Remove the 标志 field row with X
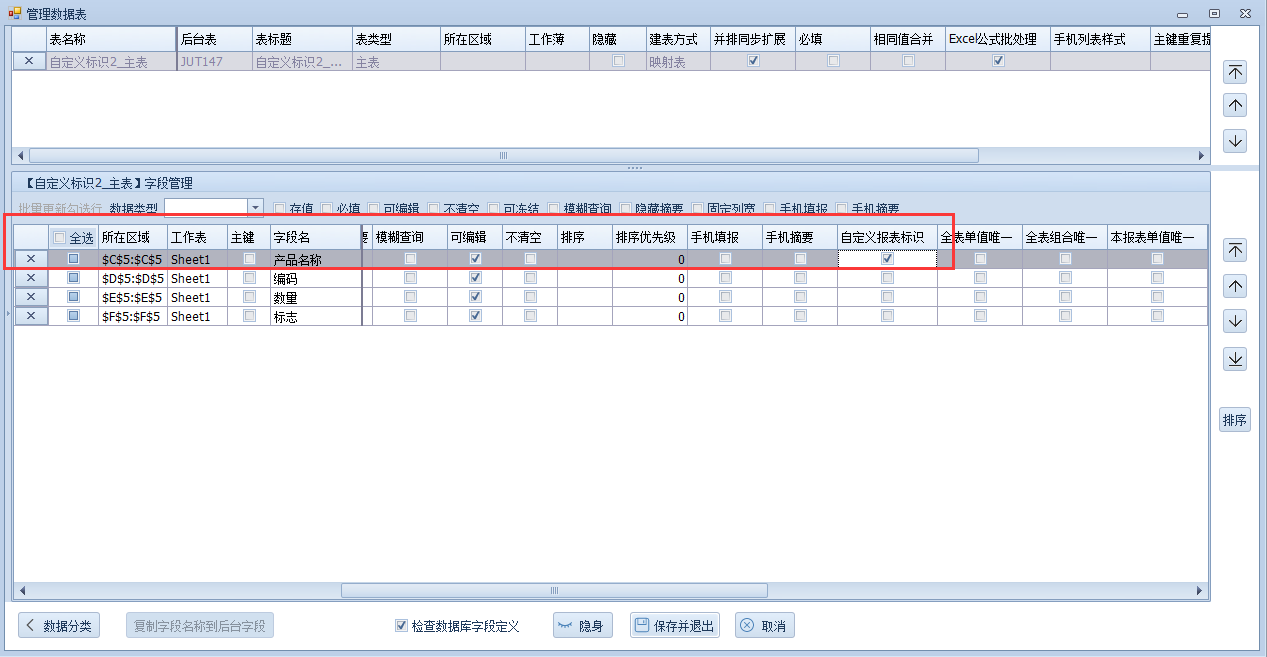Image resolution: width=1267 pixels, height=657 pixels. tap(31, 316)
